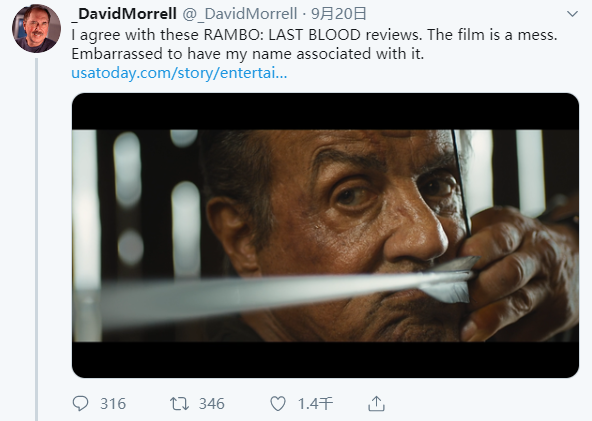
Task: Click the arrow feather in the preview image
Action: click(449, 279)
